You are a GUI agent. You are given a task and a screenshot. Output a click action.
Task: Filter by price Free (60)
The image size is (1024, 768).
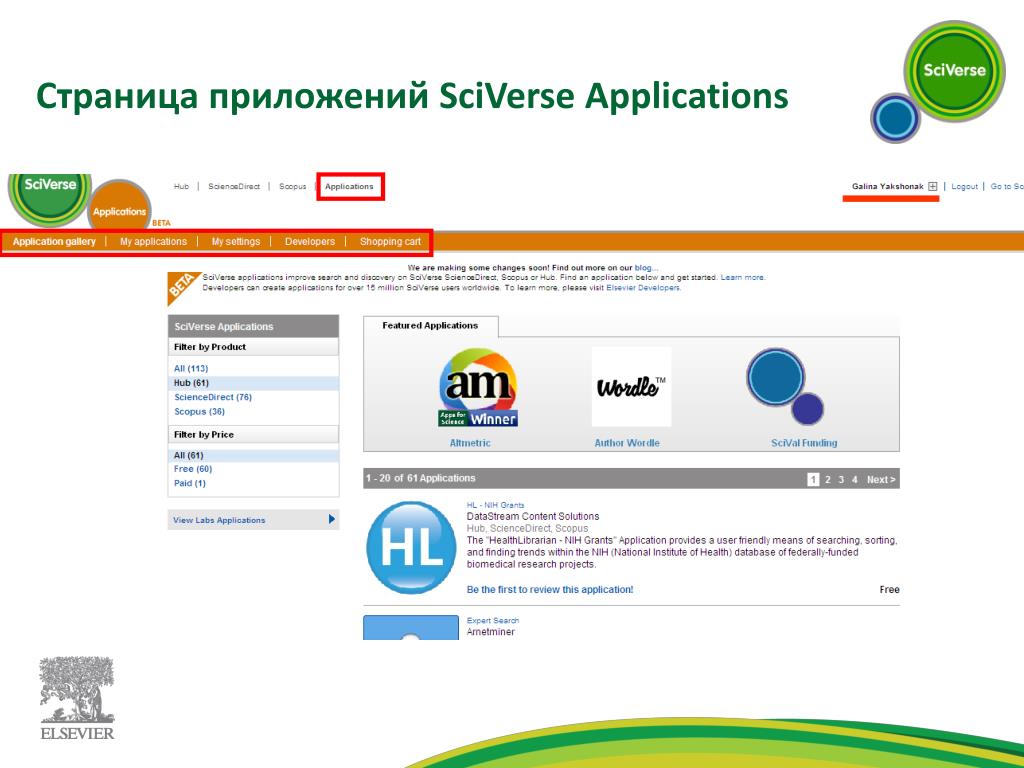pos(193,470)
